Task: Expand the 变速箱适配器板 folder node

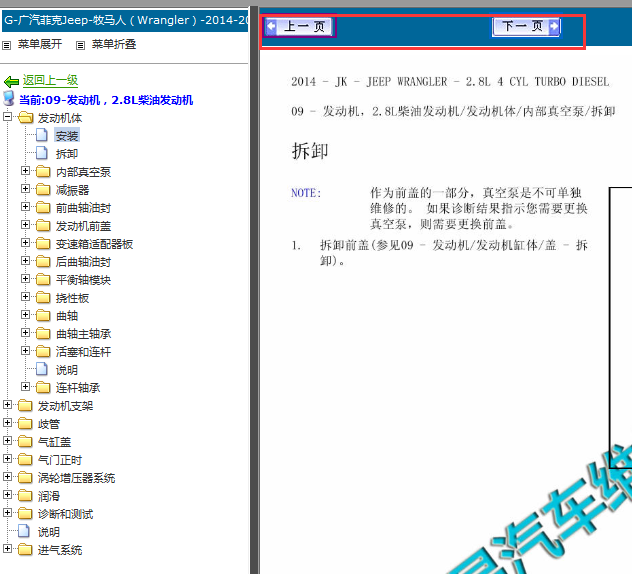Action: pyautogui.click(x=25, y=243)
